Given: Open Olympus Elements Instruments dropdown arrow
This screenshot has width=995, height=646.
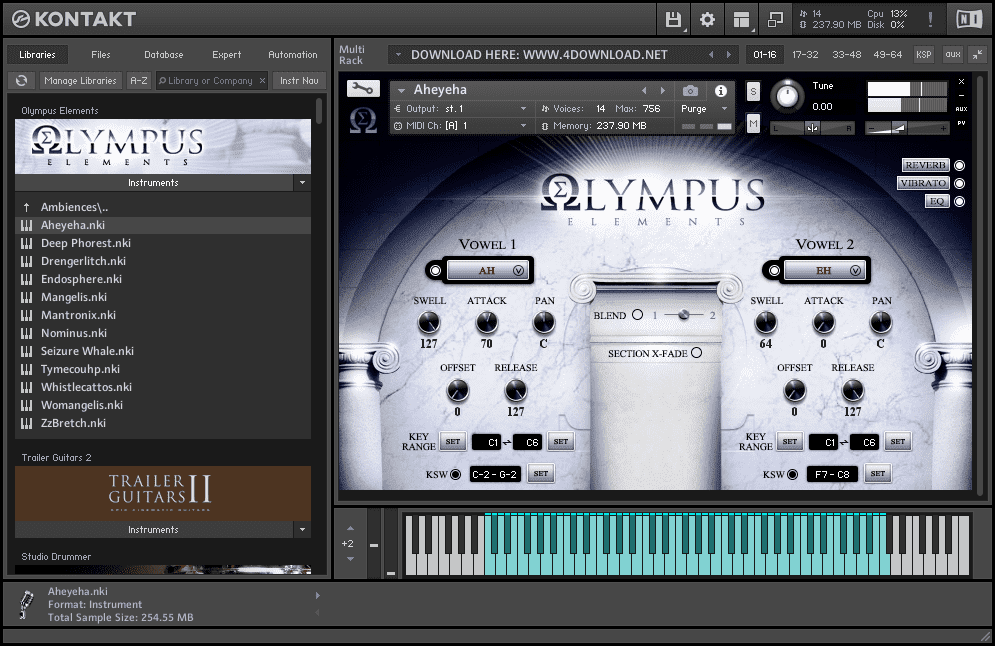Looking at the screenshot, I should pos(302,183).
